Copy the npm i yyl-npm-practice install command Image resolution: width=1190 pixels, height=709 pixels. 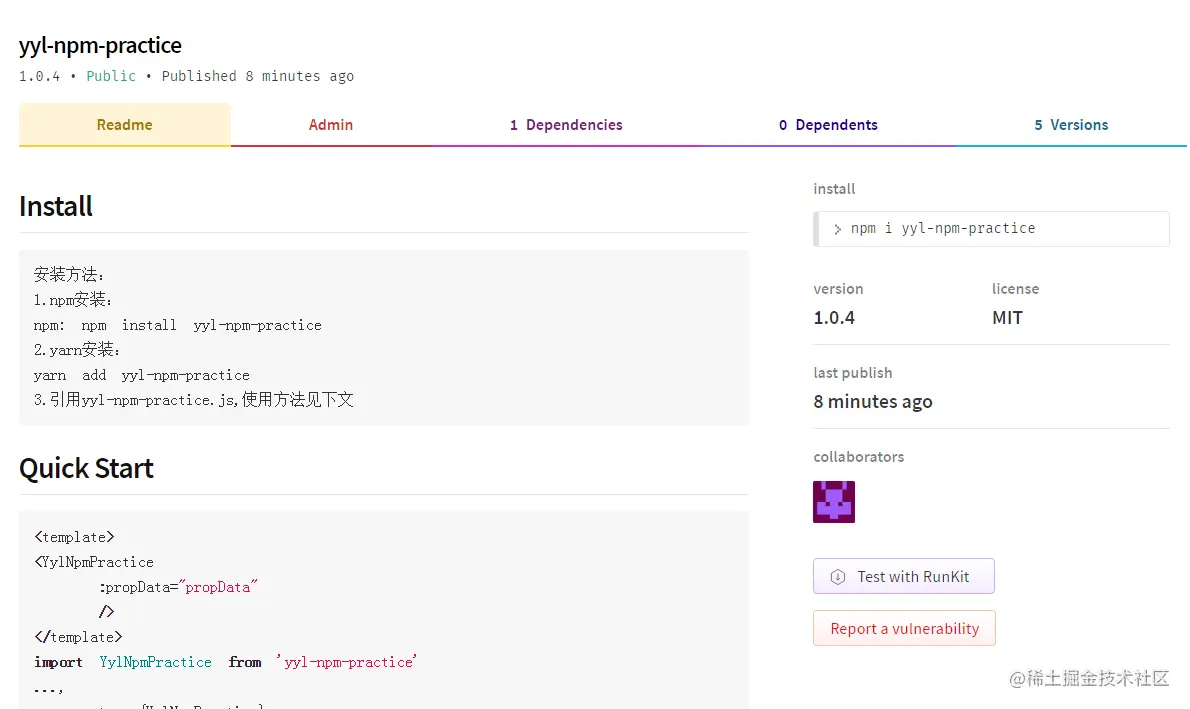[991, 228]
